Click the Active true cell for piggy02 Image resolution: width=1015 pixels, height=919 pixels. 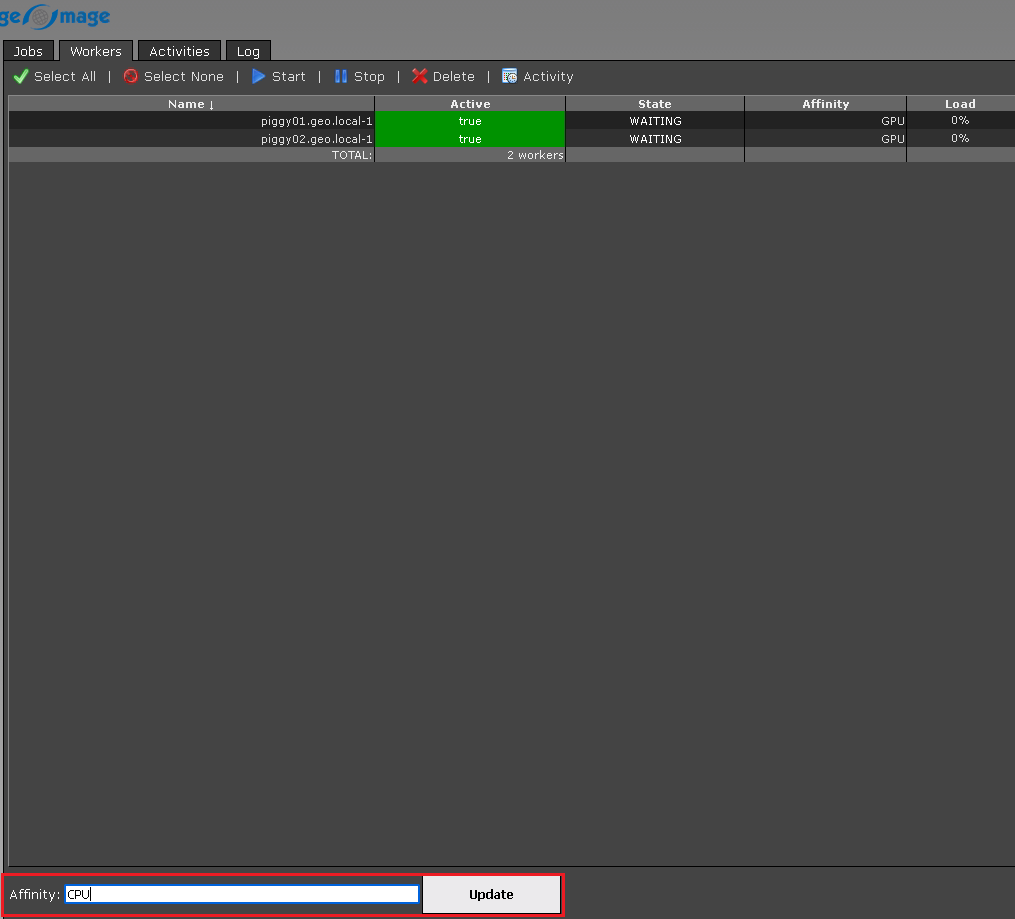coord(470,138)
